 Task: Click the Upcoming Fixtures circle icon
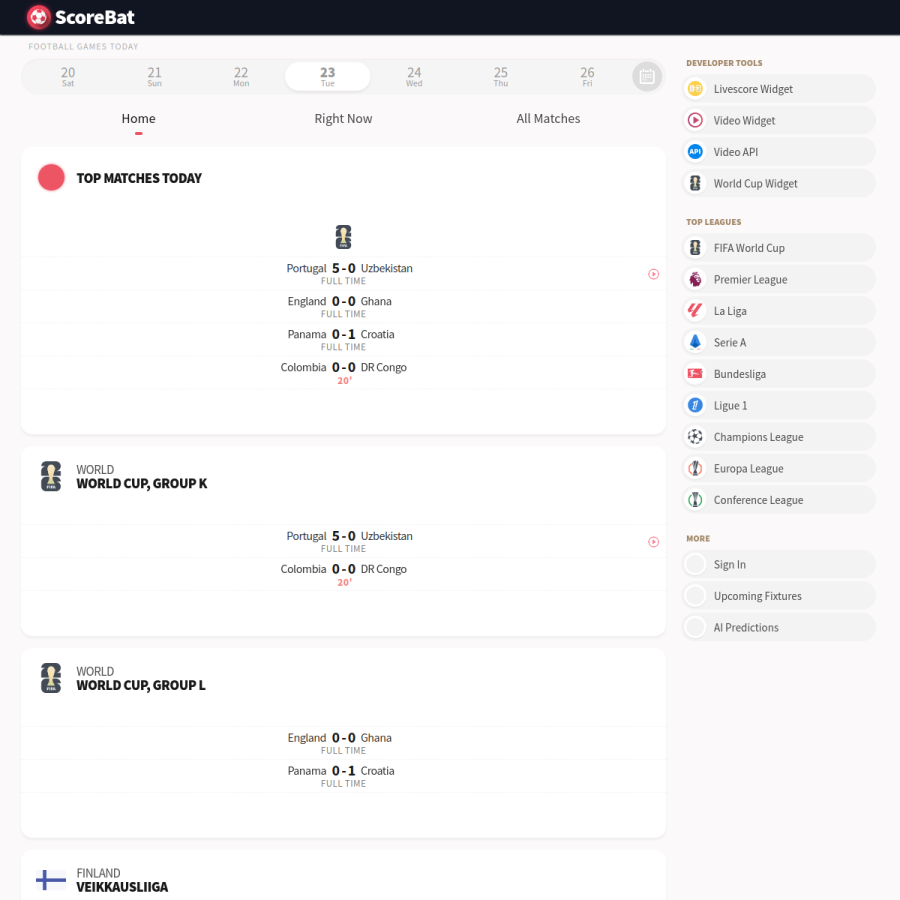(695, 596)
